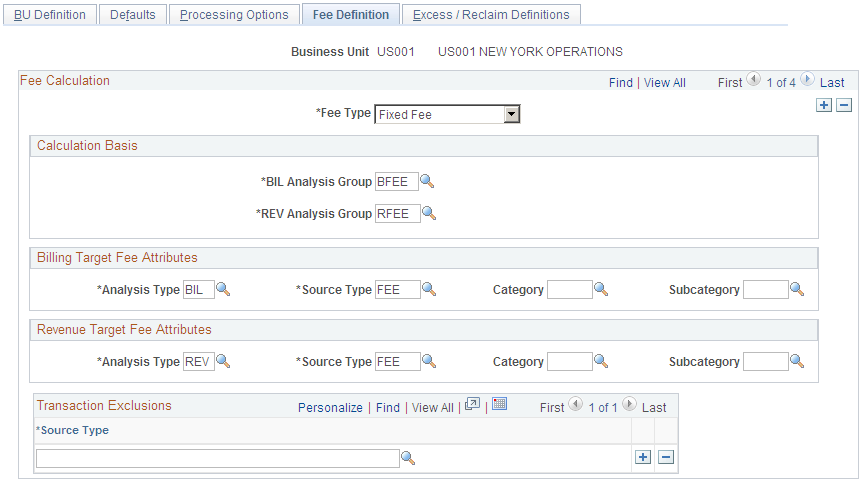Add a Transaction Exclusions row
The height and width of the screenshot is (485, 864).
pyautogui.click(x=643, y=457)
